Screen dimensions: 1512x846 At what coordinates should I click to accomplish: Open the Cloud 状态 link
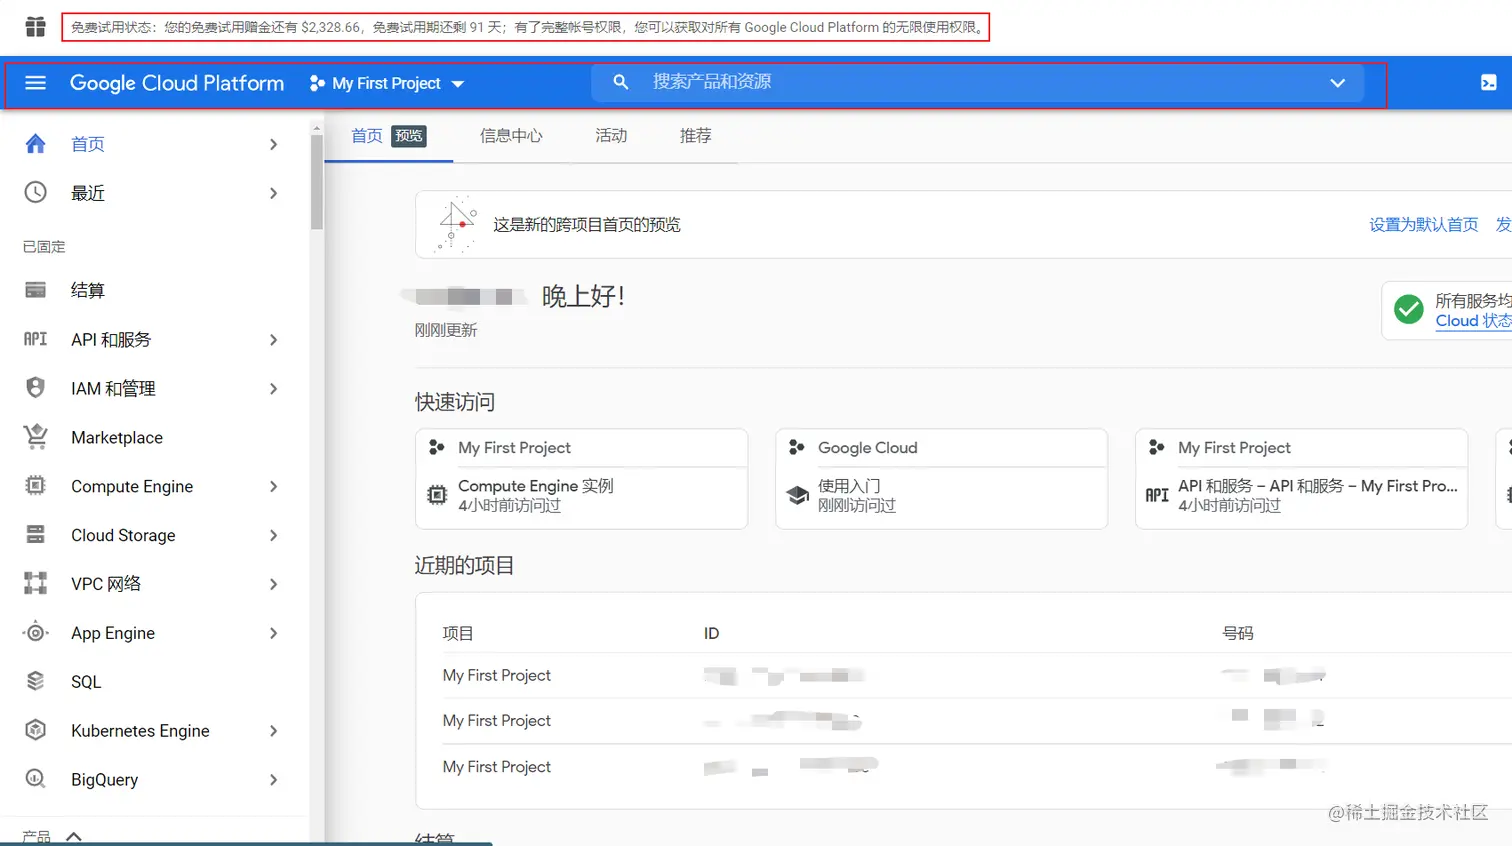(1473, 321)
